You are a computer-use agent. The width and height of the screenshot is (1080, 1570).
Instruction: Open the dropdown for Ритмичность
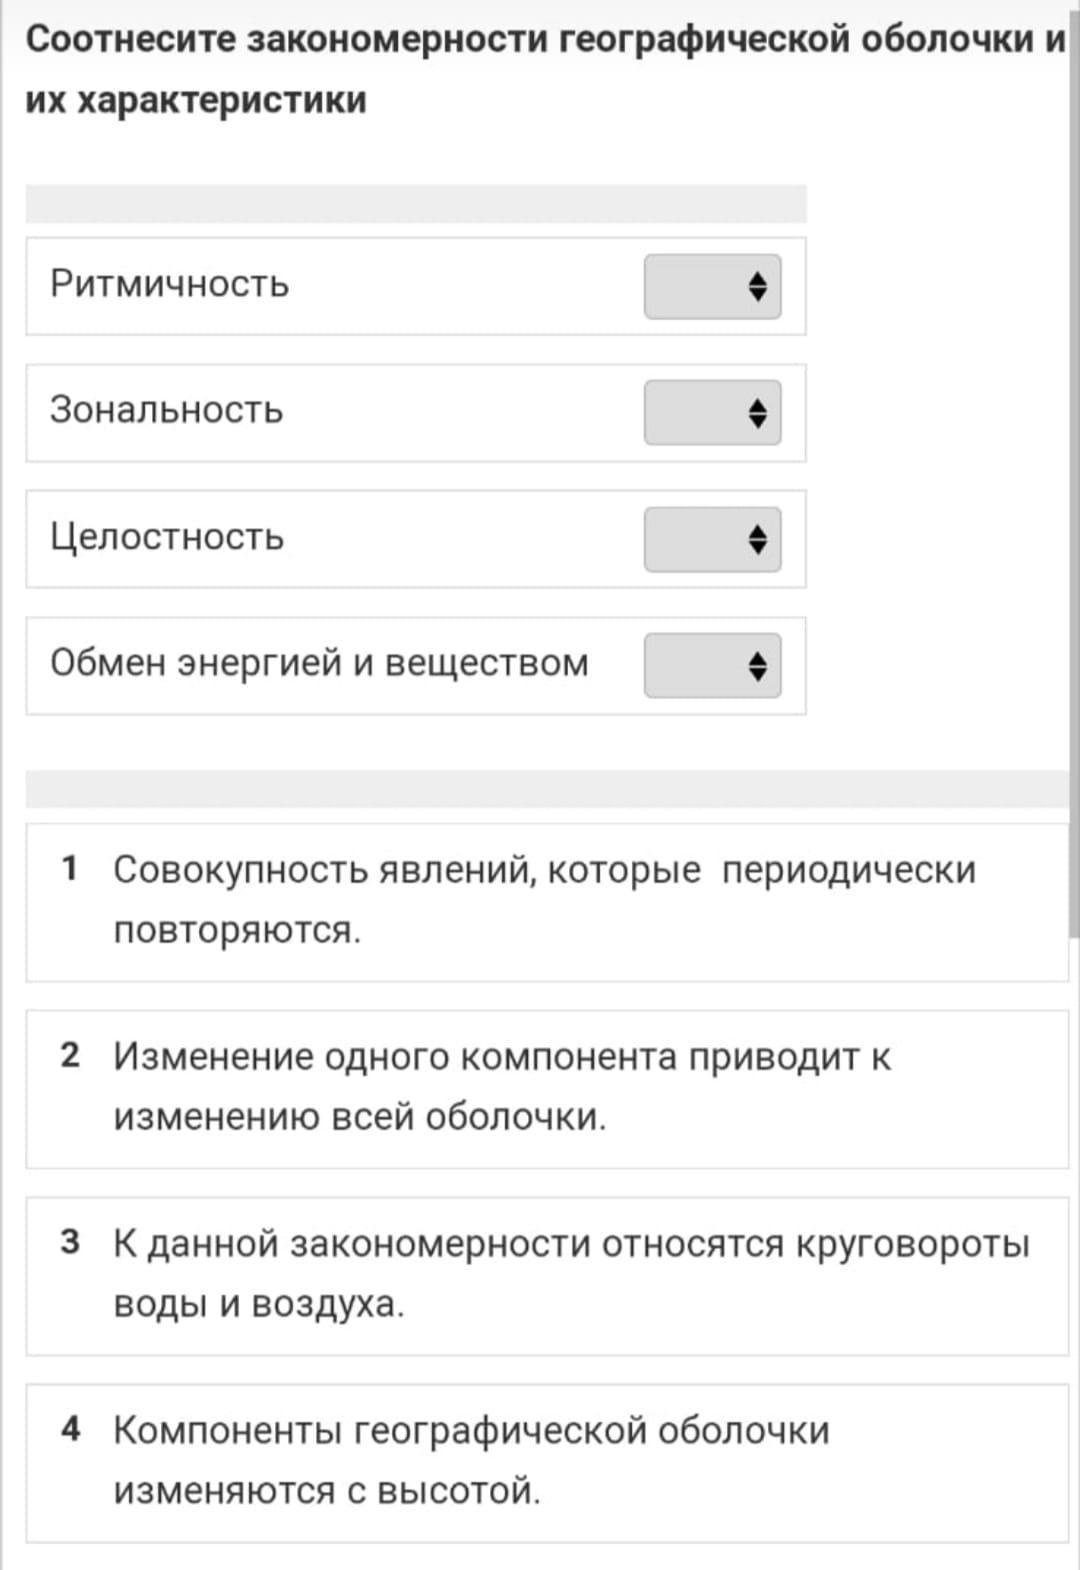tap(712, 287)
